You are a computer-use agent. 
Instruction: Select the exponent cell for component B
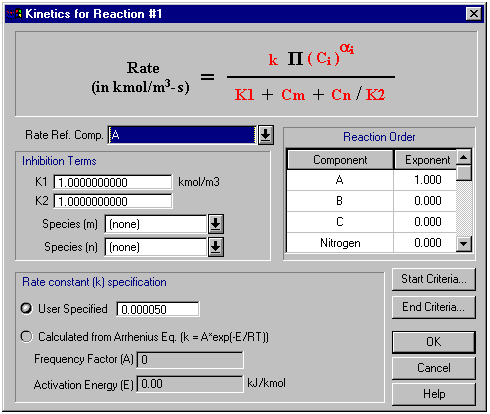tap(425, 201)
